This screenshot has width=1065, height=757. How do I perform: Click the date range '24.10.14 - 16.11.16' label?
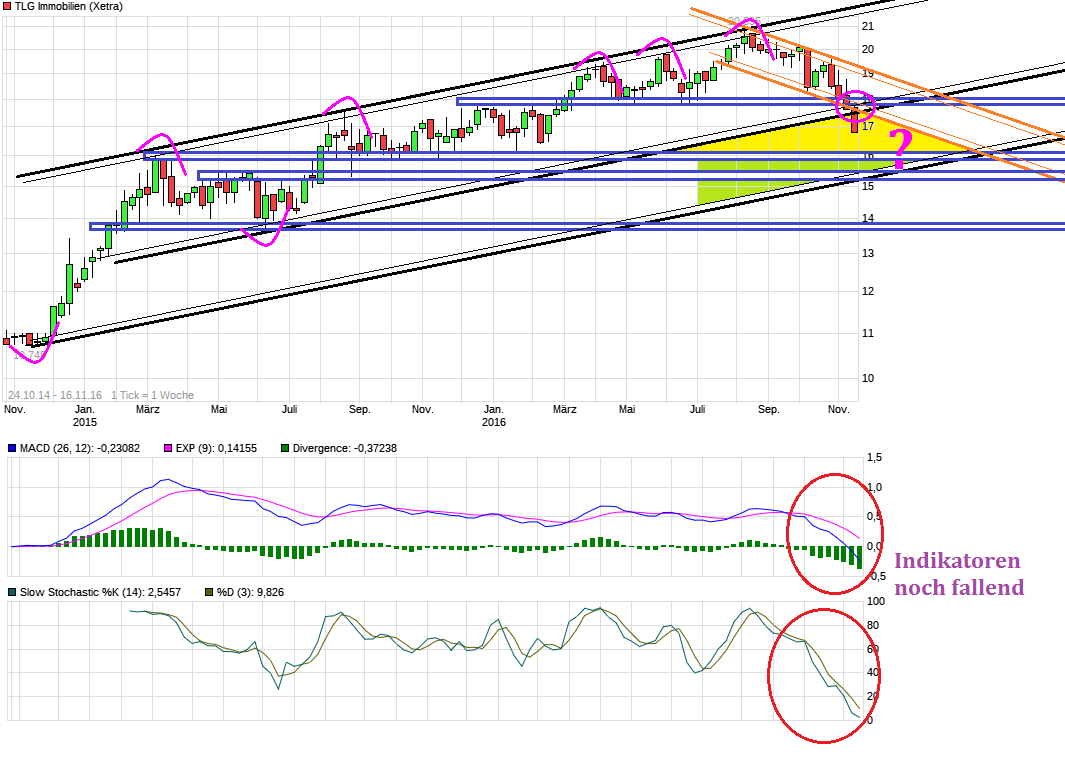tap(55, 395)
